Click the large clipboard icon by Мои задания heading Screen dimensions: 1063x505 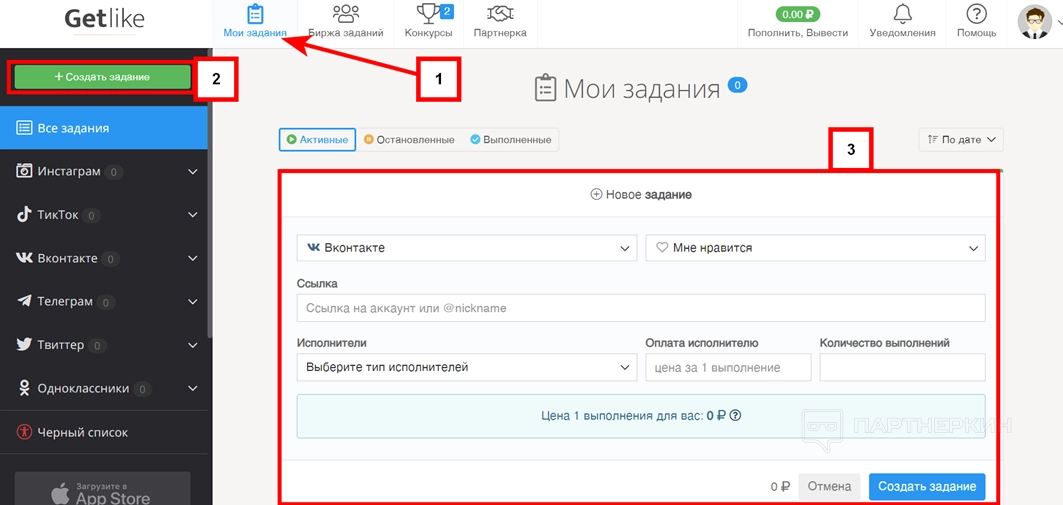[x=546, y=89]
